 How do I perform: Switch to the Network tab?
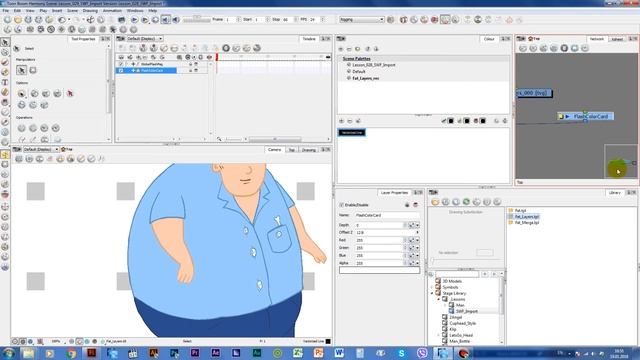tap(597, 39)
